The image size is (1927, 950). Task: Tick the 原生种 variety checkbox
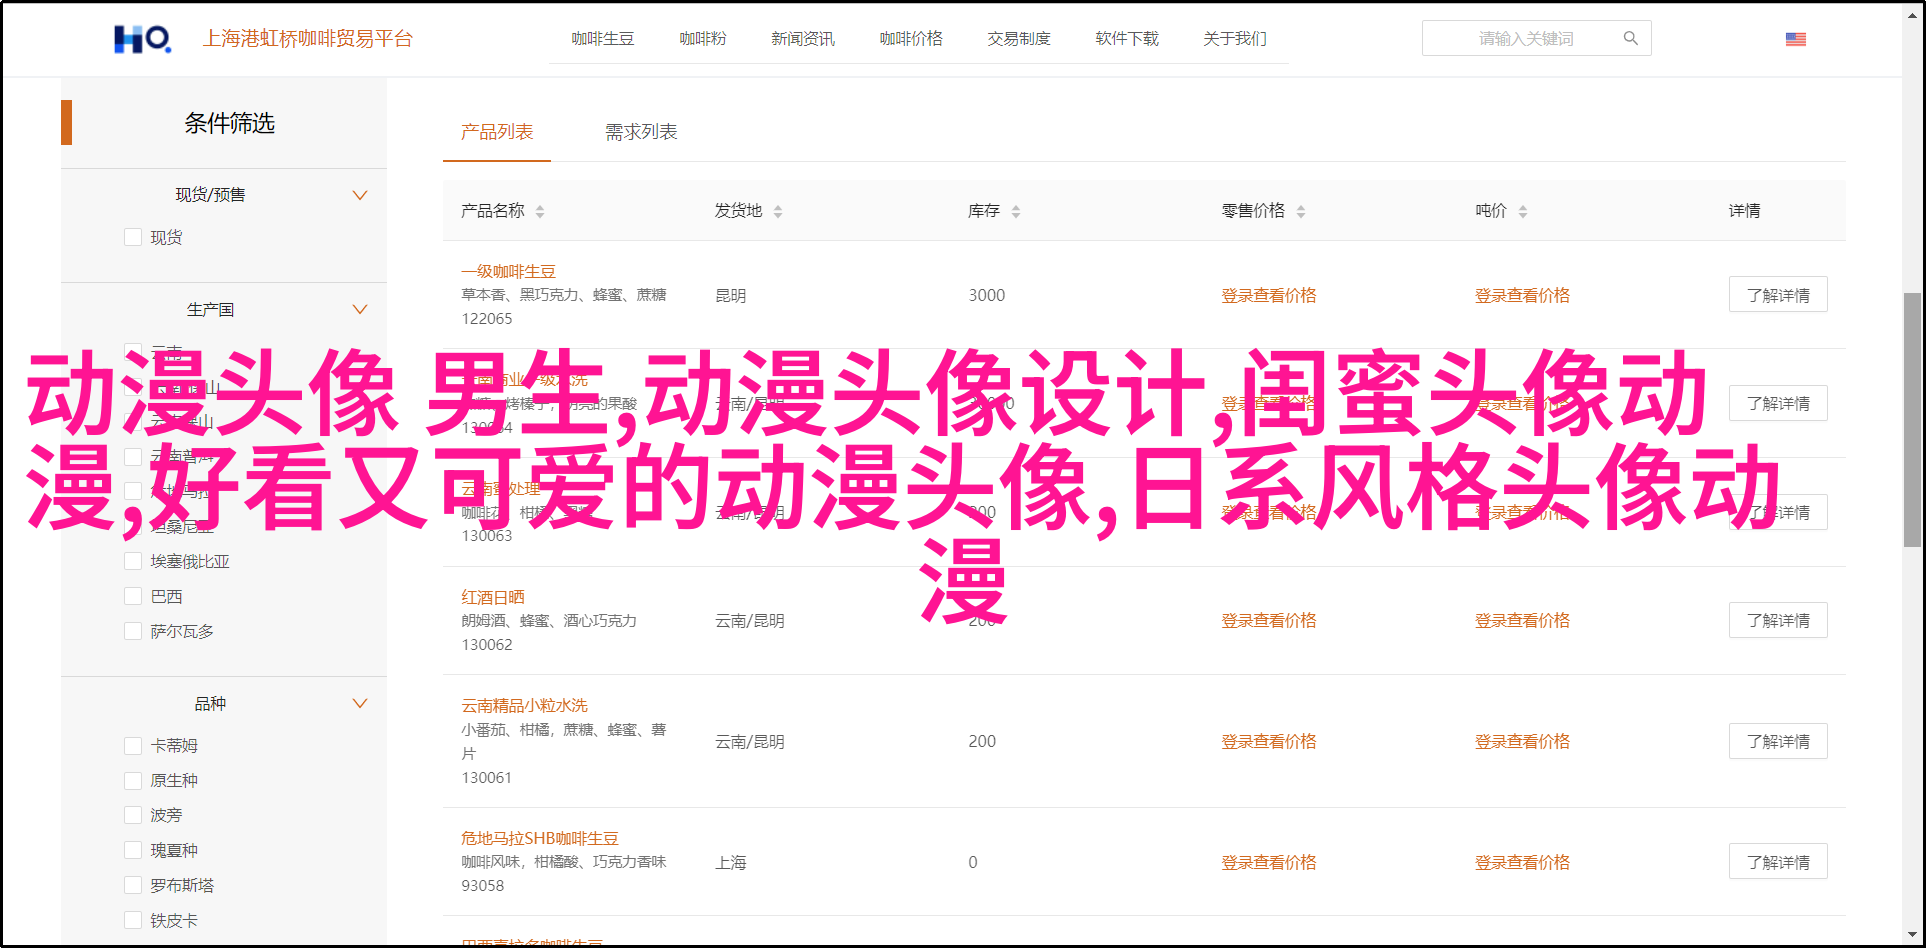coord(132,780)
